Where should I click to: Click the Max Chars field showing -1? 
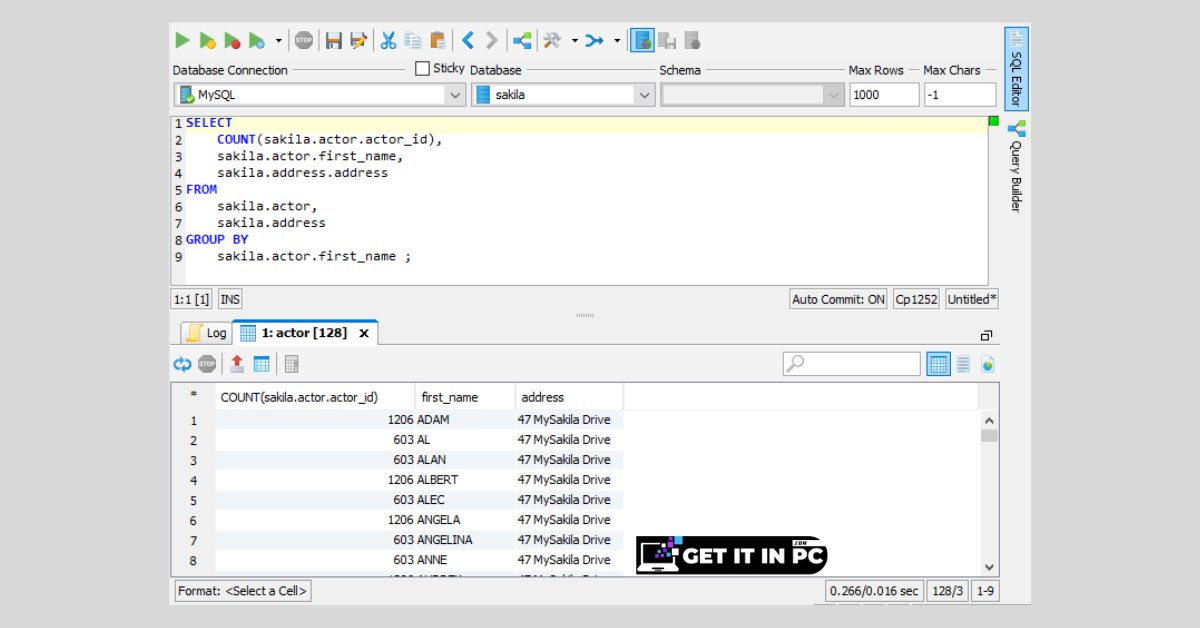[960, 95]
